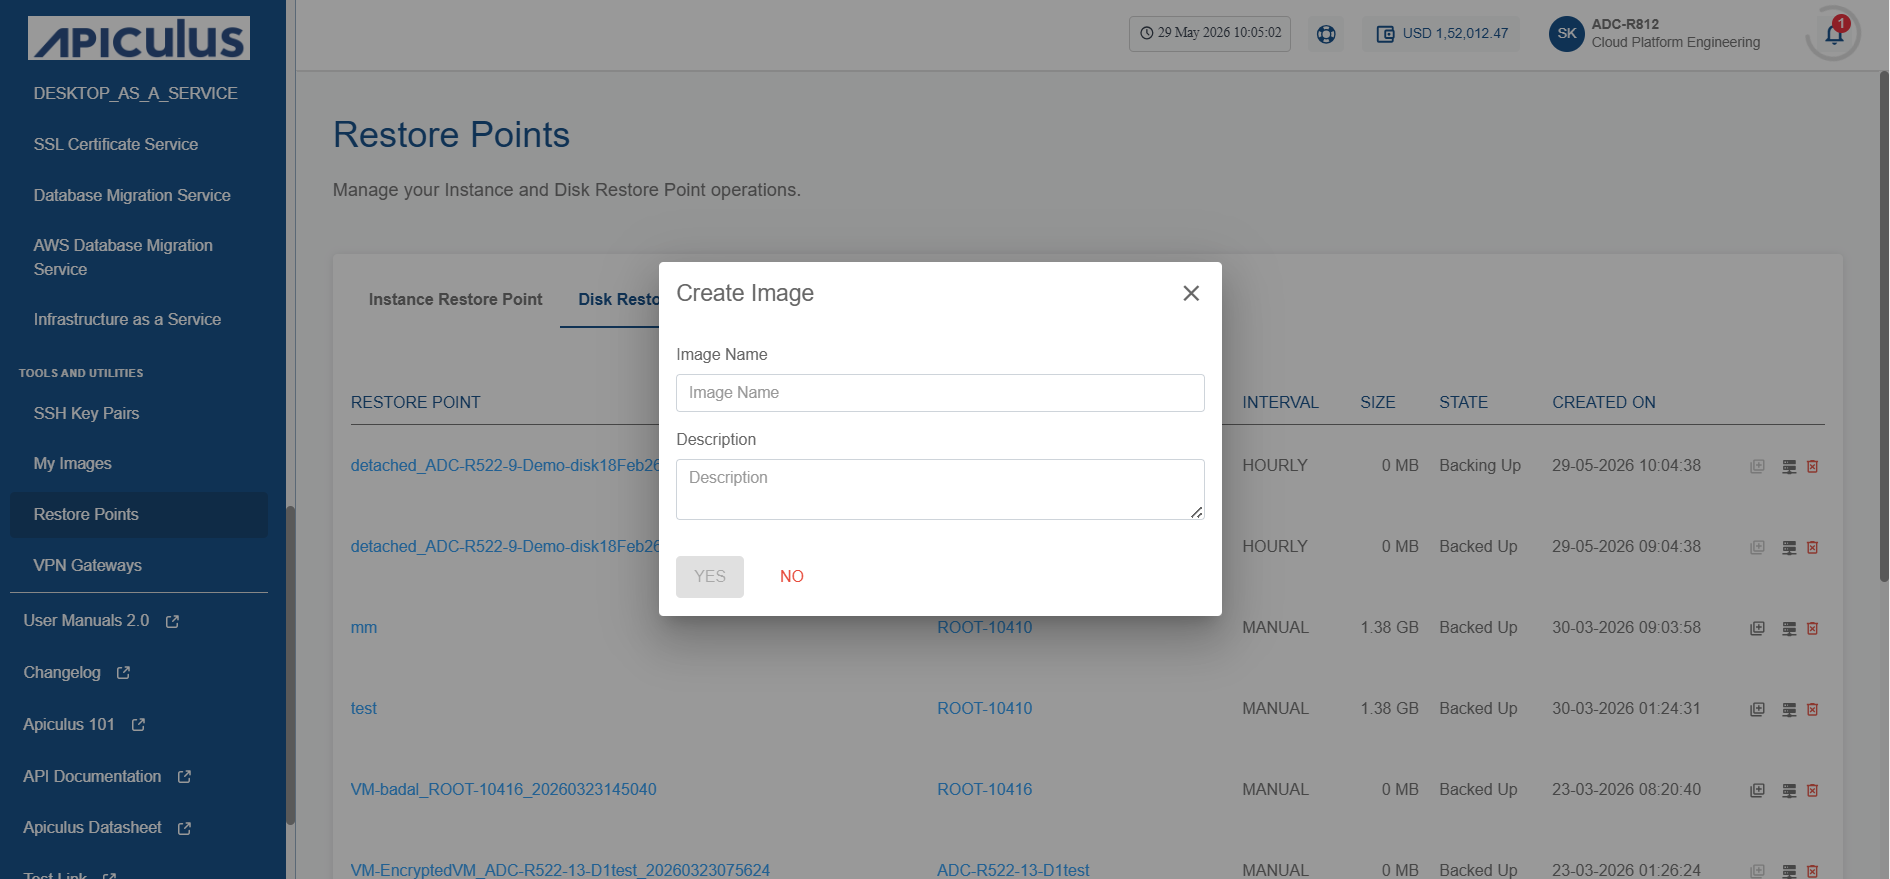Create volume icon for VM-badal_ROOT-10416 row
Image resolution: width=1890 pixels, height=879 pixels.
coord(1789,791)
